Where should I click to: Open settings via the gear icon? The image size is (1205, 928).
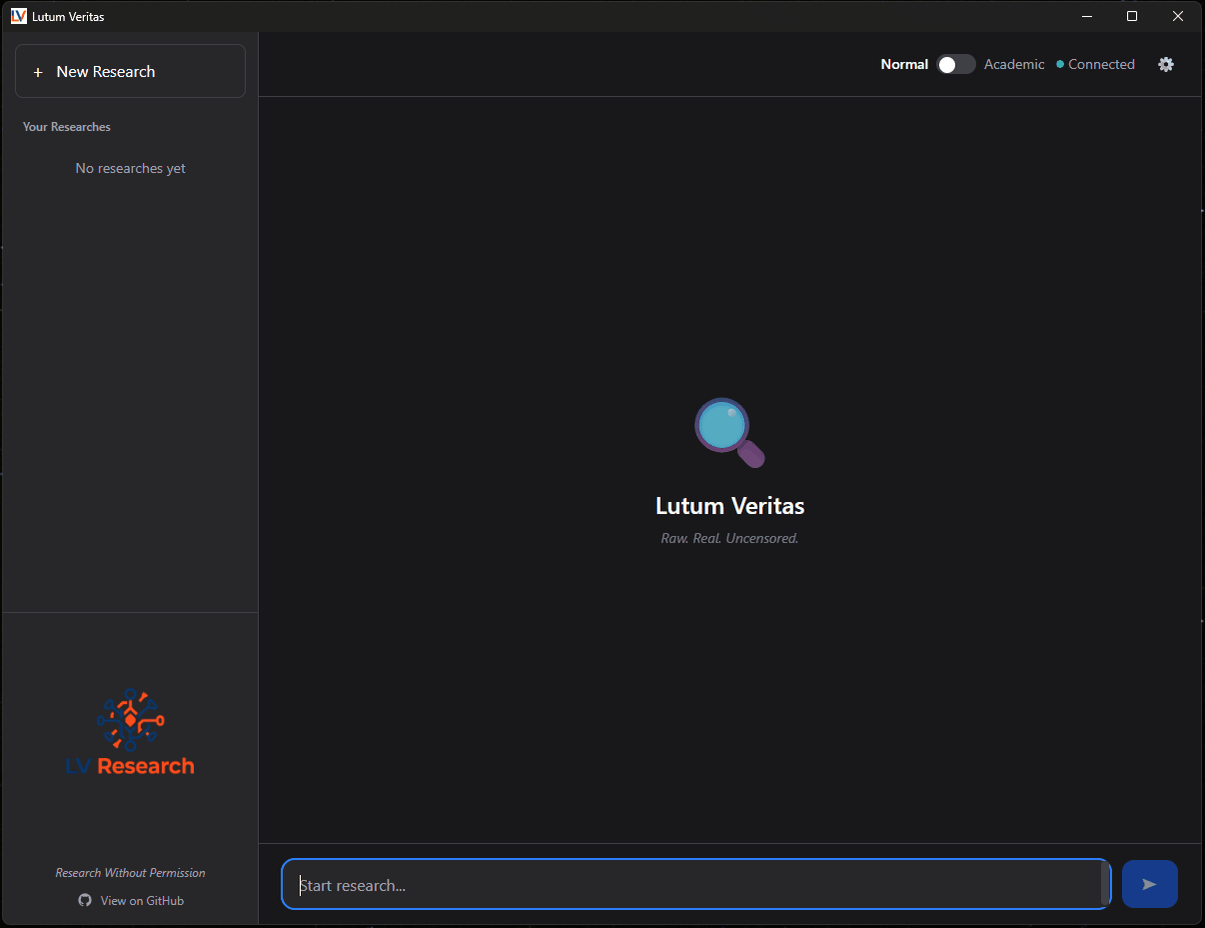[x=1166, y=64]
